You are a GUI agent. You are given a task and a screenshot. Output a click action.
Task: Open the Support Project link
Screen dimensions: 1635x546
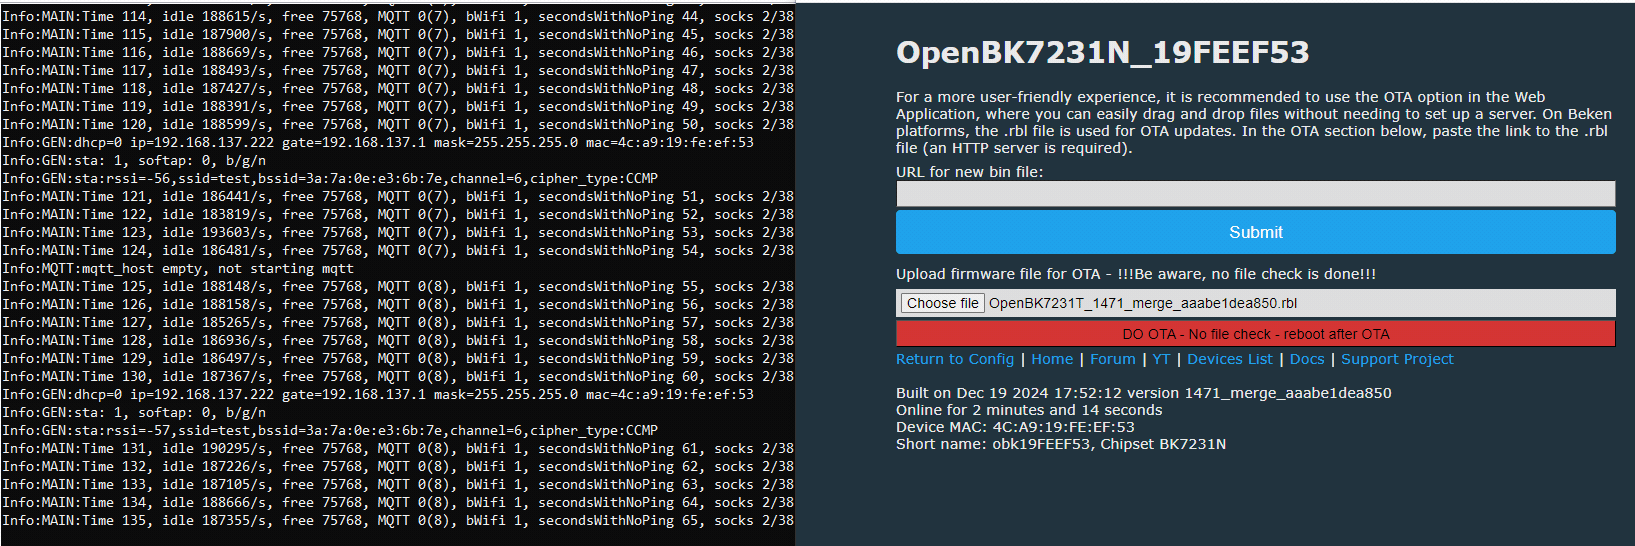point(1397,359)
